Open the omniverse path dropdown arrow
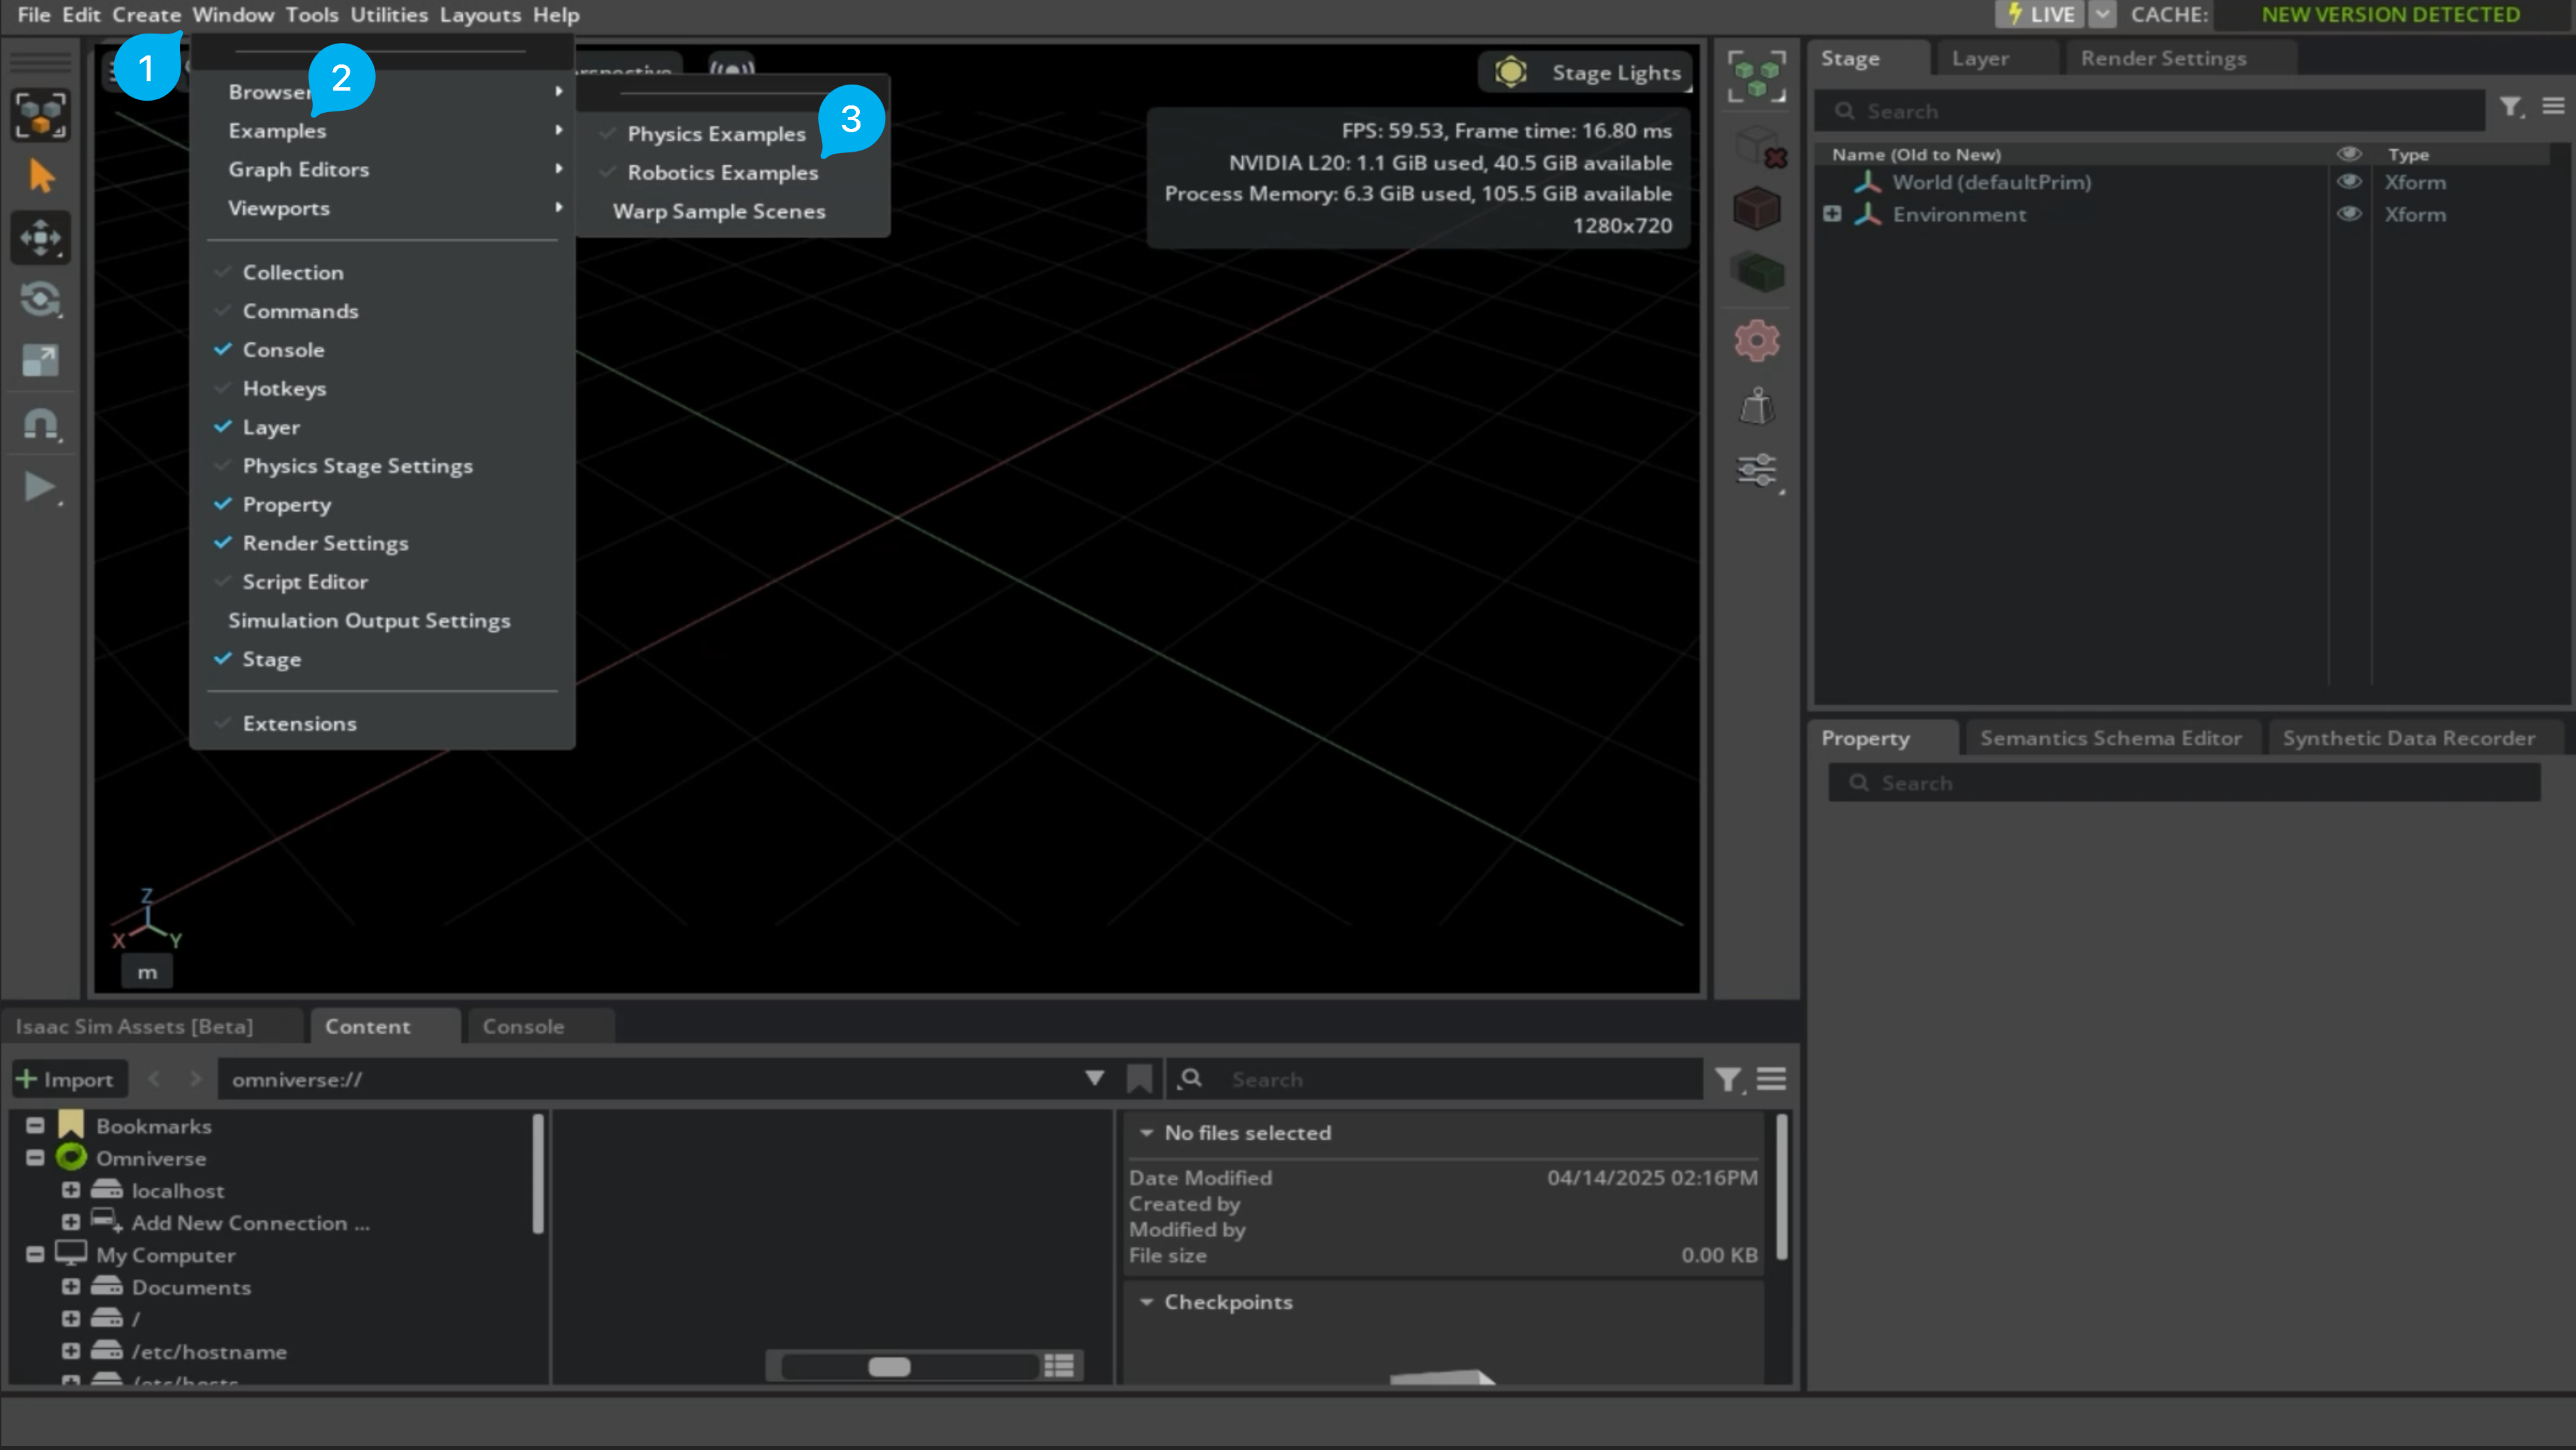The image size is (2576, 1450). (x=1094, y=1078)
